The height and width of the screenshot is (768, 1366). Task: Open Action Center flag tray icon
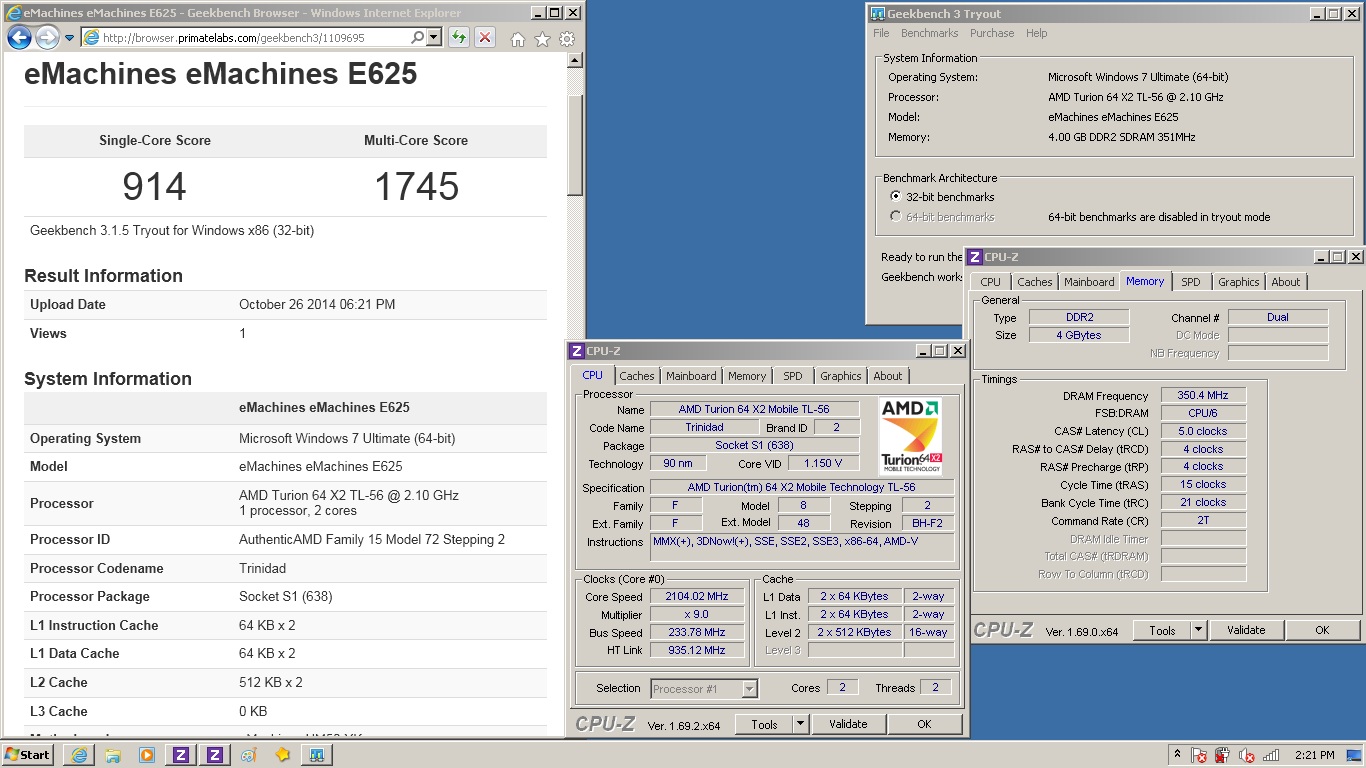click(x=1200, y=756)
